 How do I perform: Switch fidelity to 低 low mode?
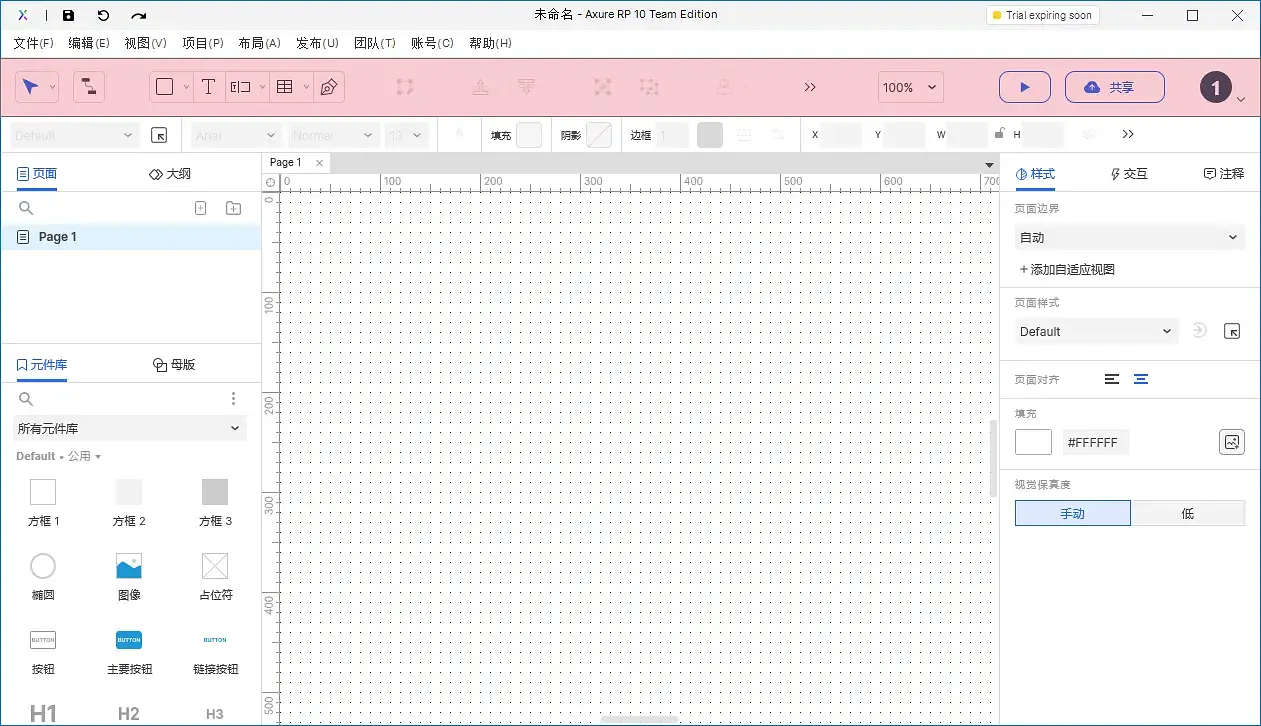point(1188,512)
